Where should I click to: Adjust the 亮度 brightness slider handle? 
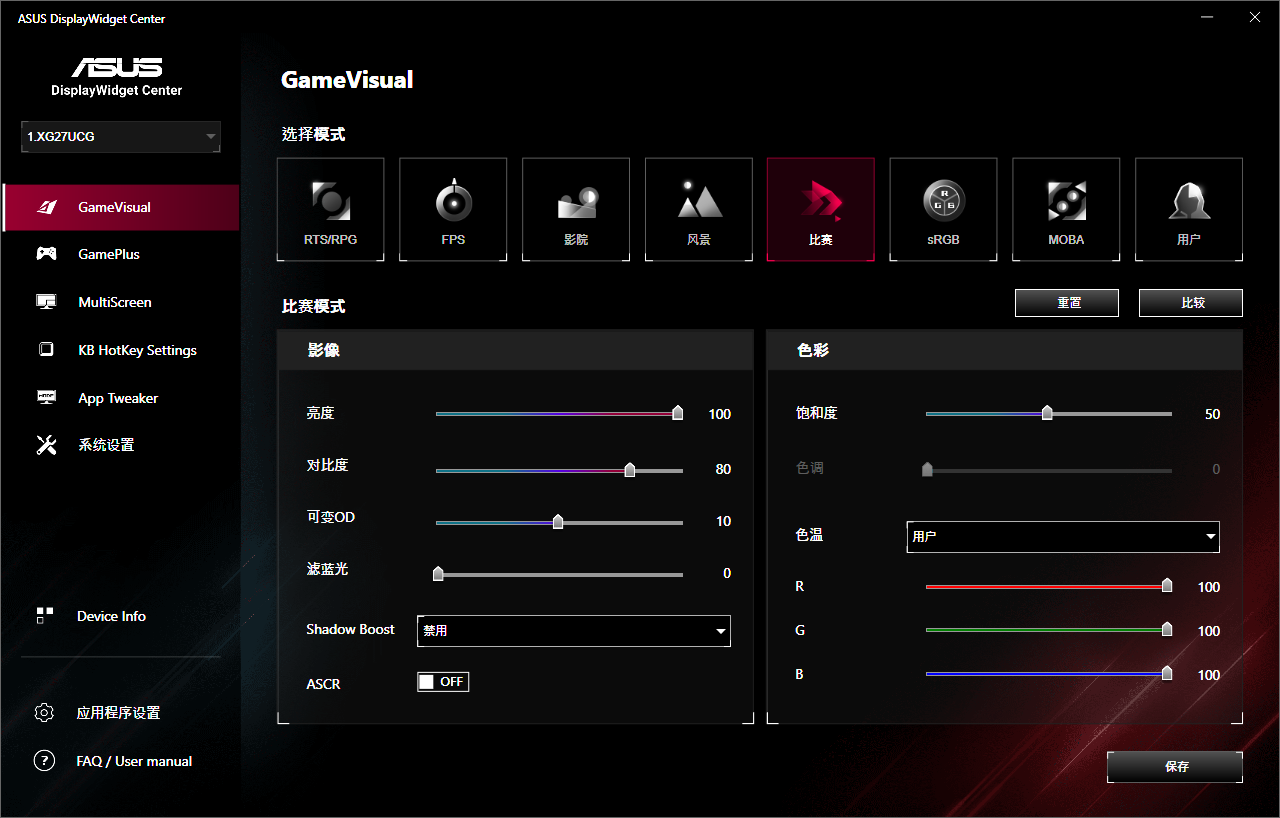click(x=677, y=412)
